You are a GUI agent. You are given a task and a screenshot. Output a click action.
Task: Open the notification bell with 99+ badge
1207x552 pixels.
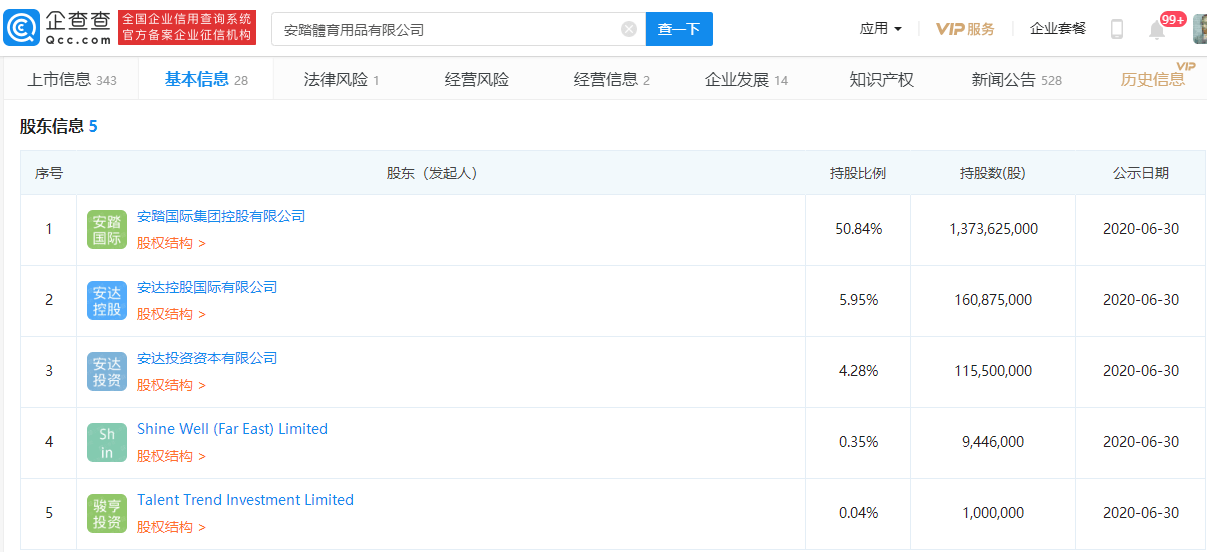(x=1157, y=30)
